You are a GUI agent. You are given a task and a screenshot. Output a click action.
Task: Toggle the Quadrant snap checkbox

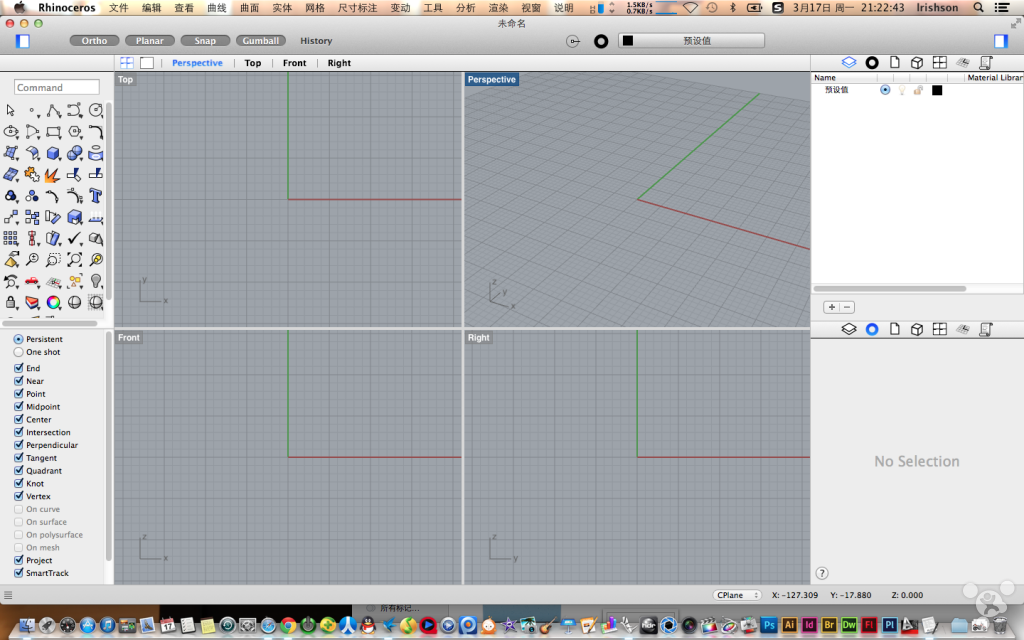point(19,471)
